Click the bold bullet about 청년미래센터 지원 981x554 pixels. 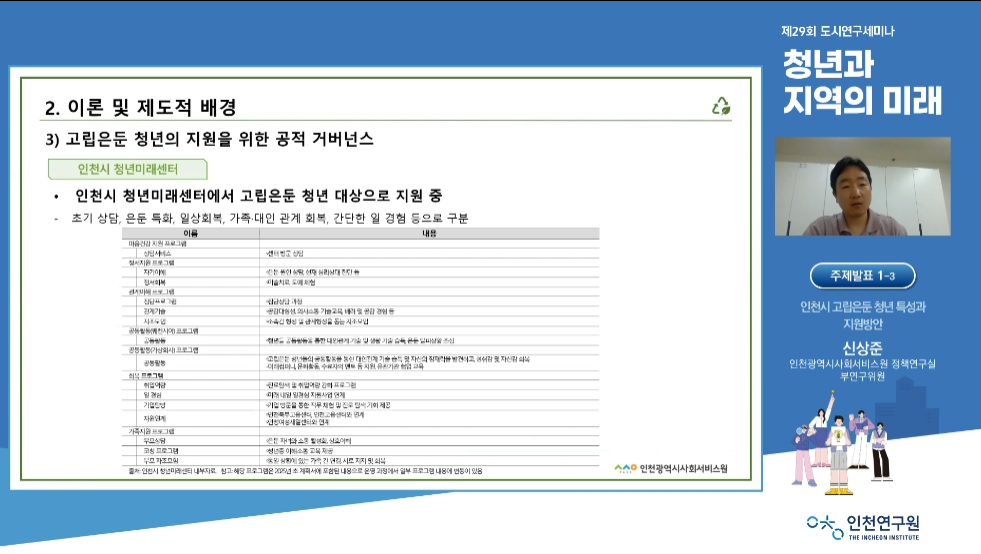pos(258,195)
